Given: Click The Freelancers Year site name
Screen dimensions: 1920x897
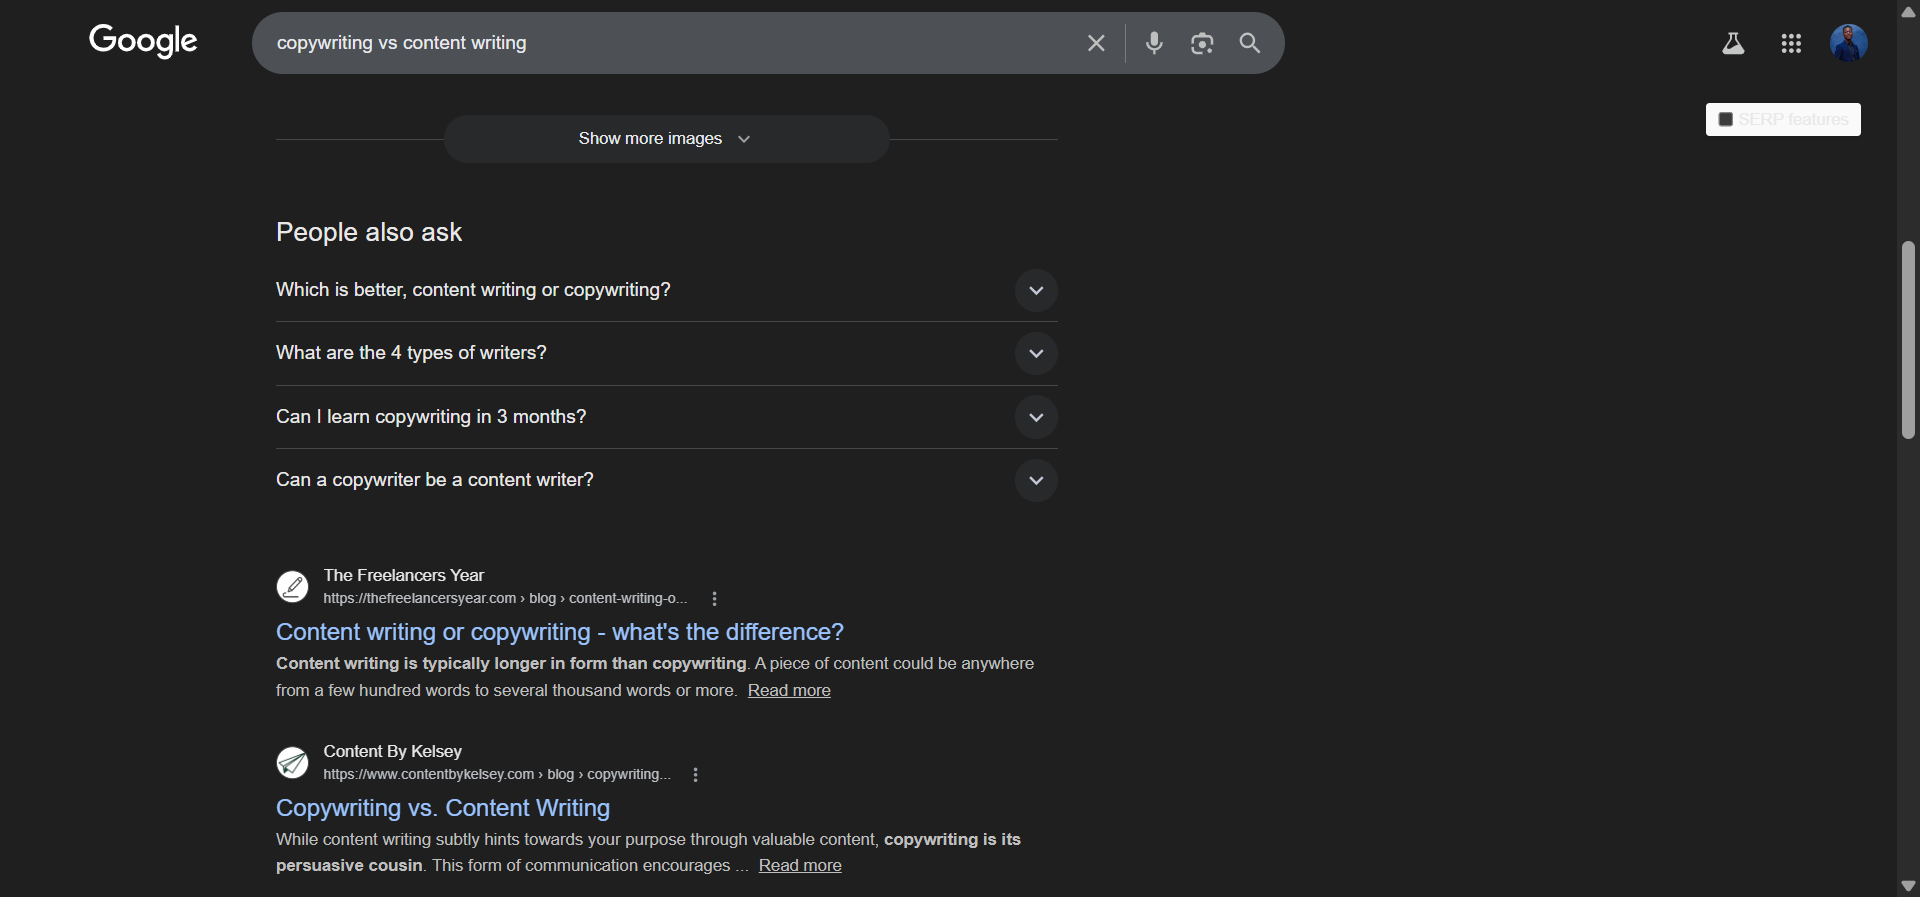Looking at the screenshot, I should tap(404, 576).
